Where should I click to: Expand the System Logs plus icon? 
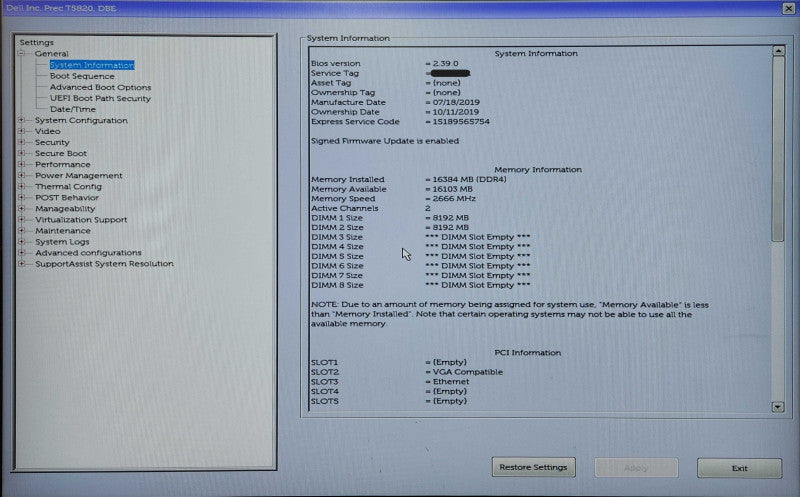coord(22,242)
